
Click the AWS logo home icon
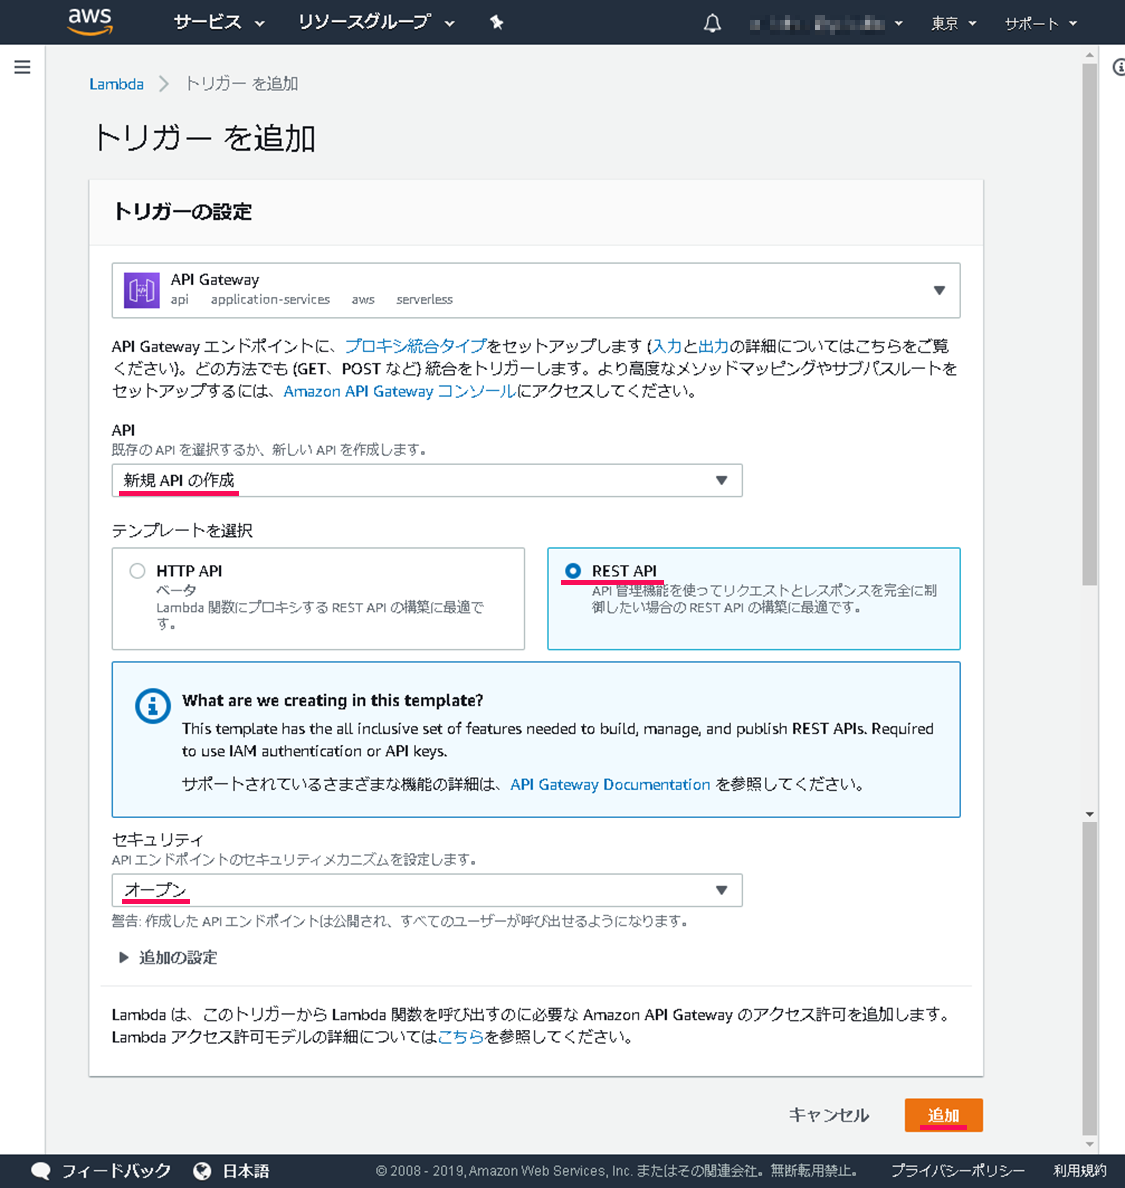click(89, 21)
